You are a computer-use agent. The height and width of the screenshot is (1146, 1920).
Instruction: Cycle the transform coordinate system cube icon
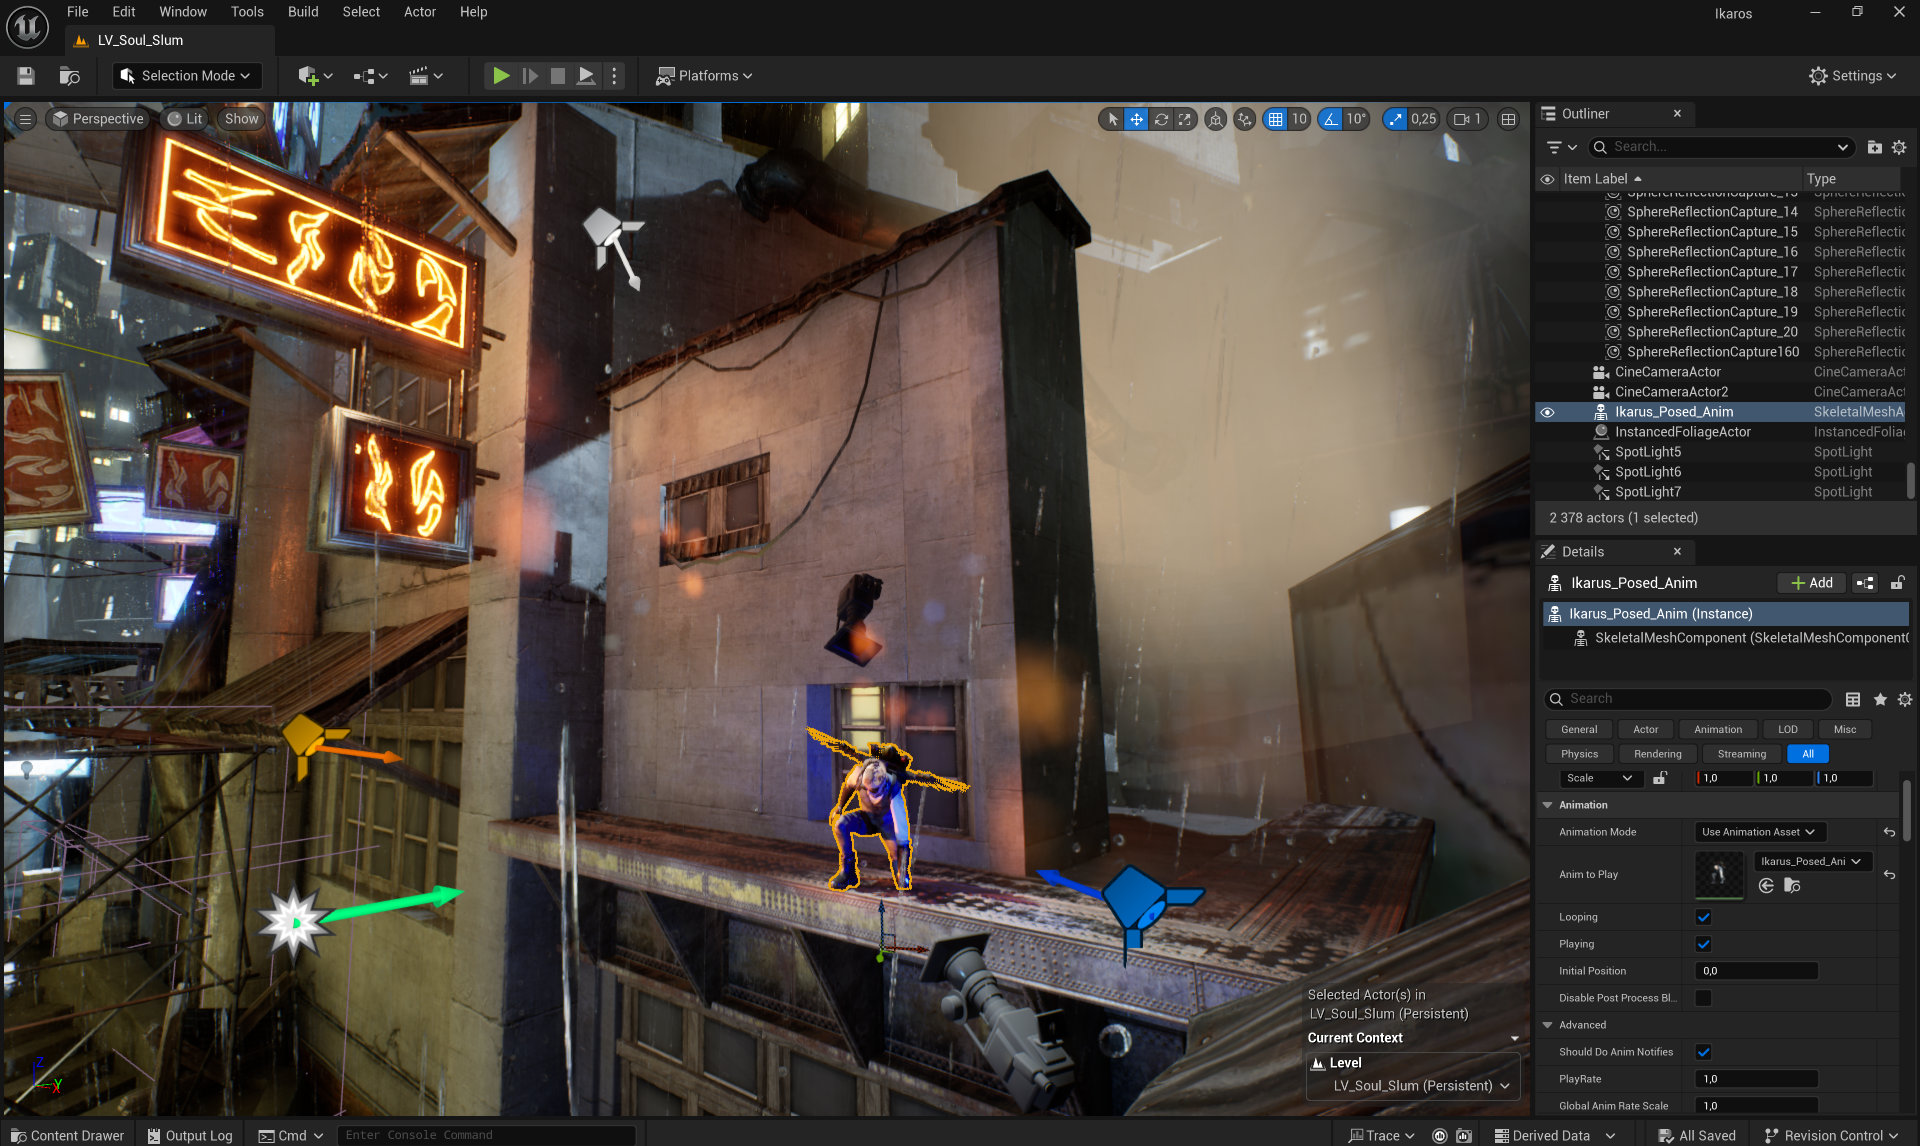[1215, 119]
